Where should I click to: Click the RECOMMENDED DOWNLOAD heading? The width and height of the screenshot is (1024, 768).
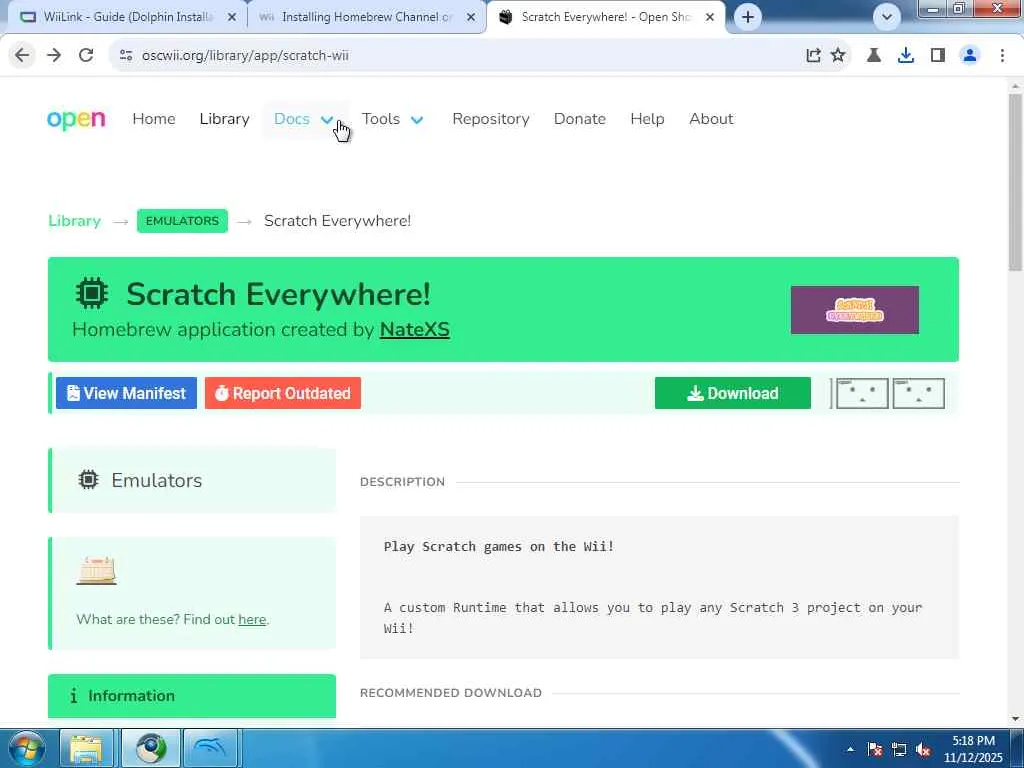451,693
